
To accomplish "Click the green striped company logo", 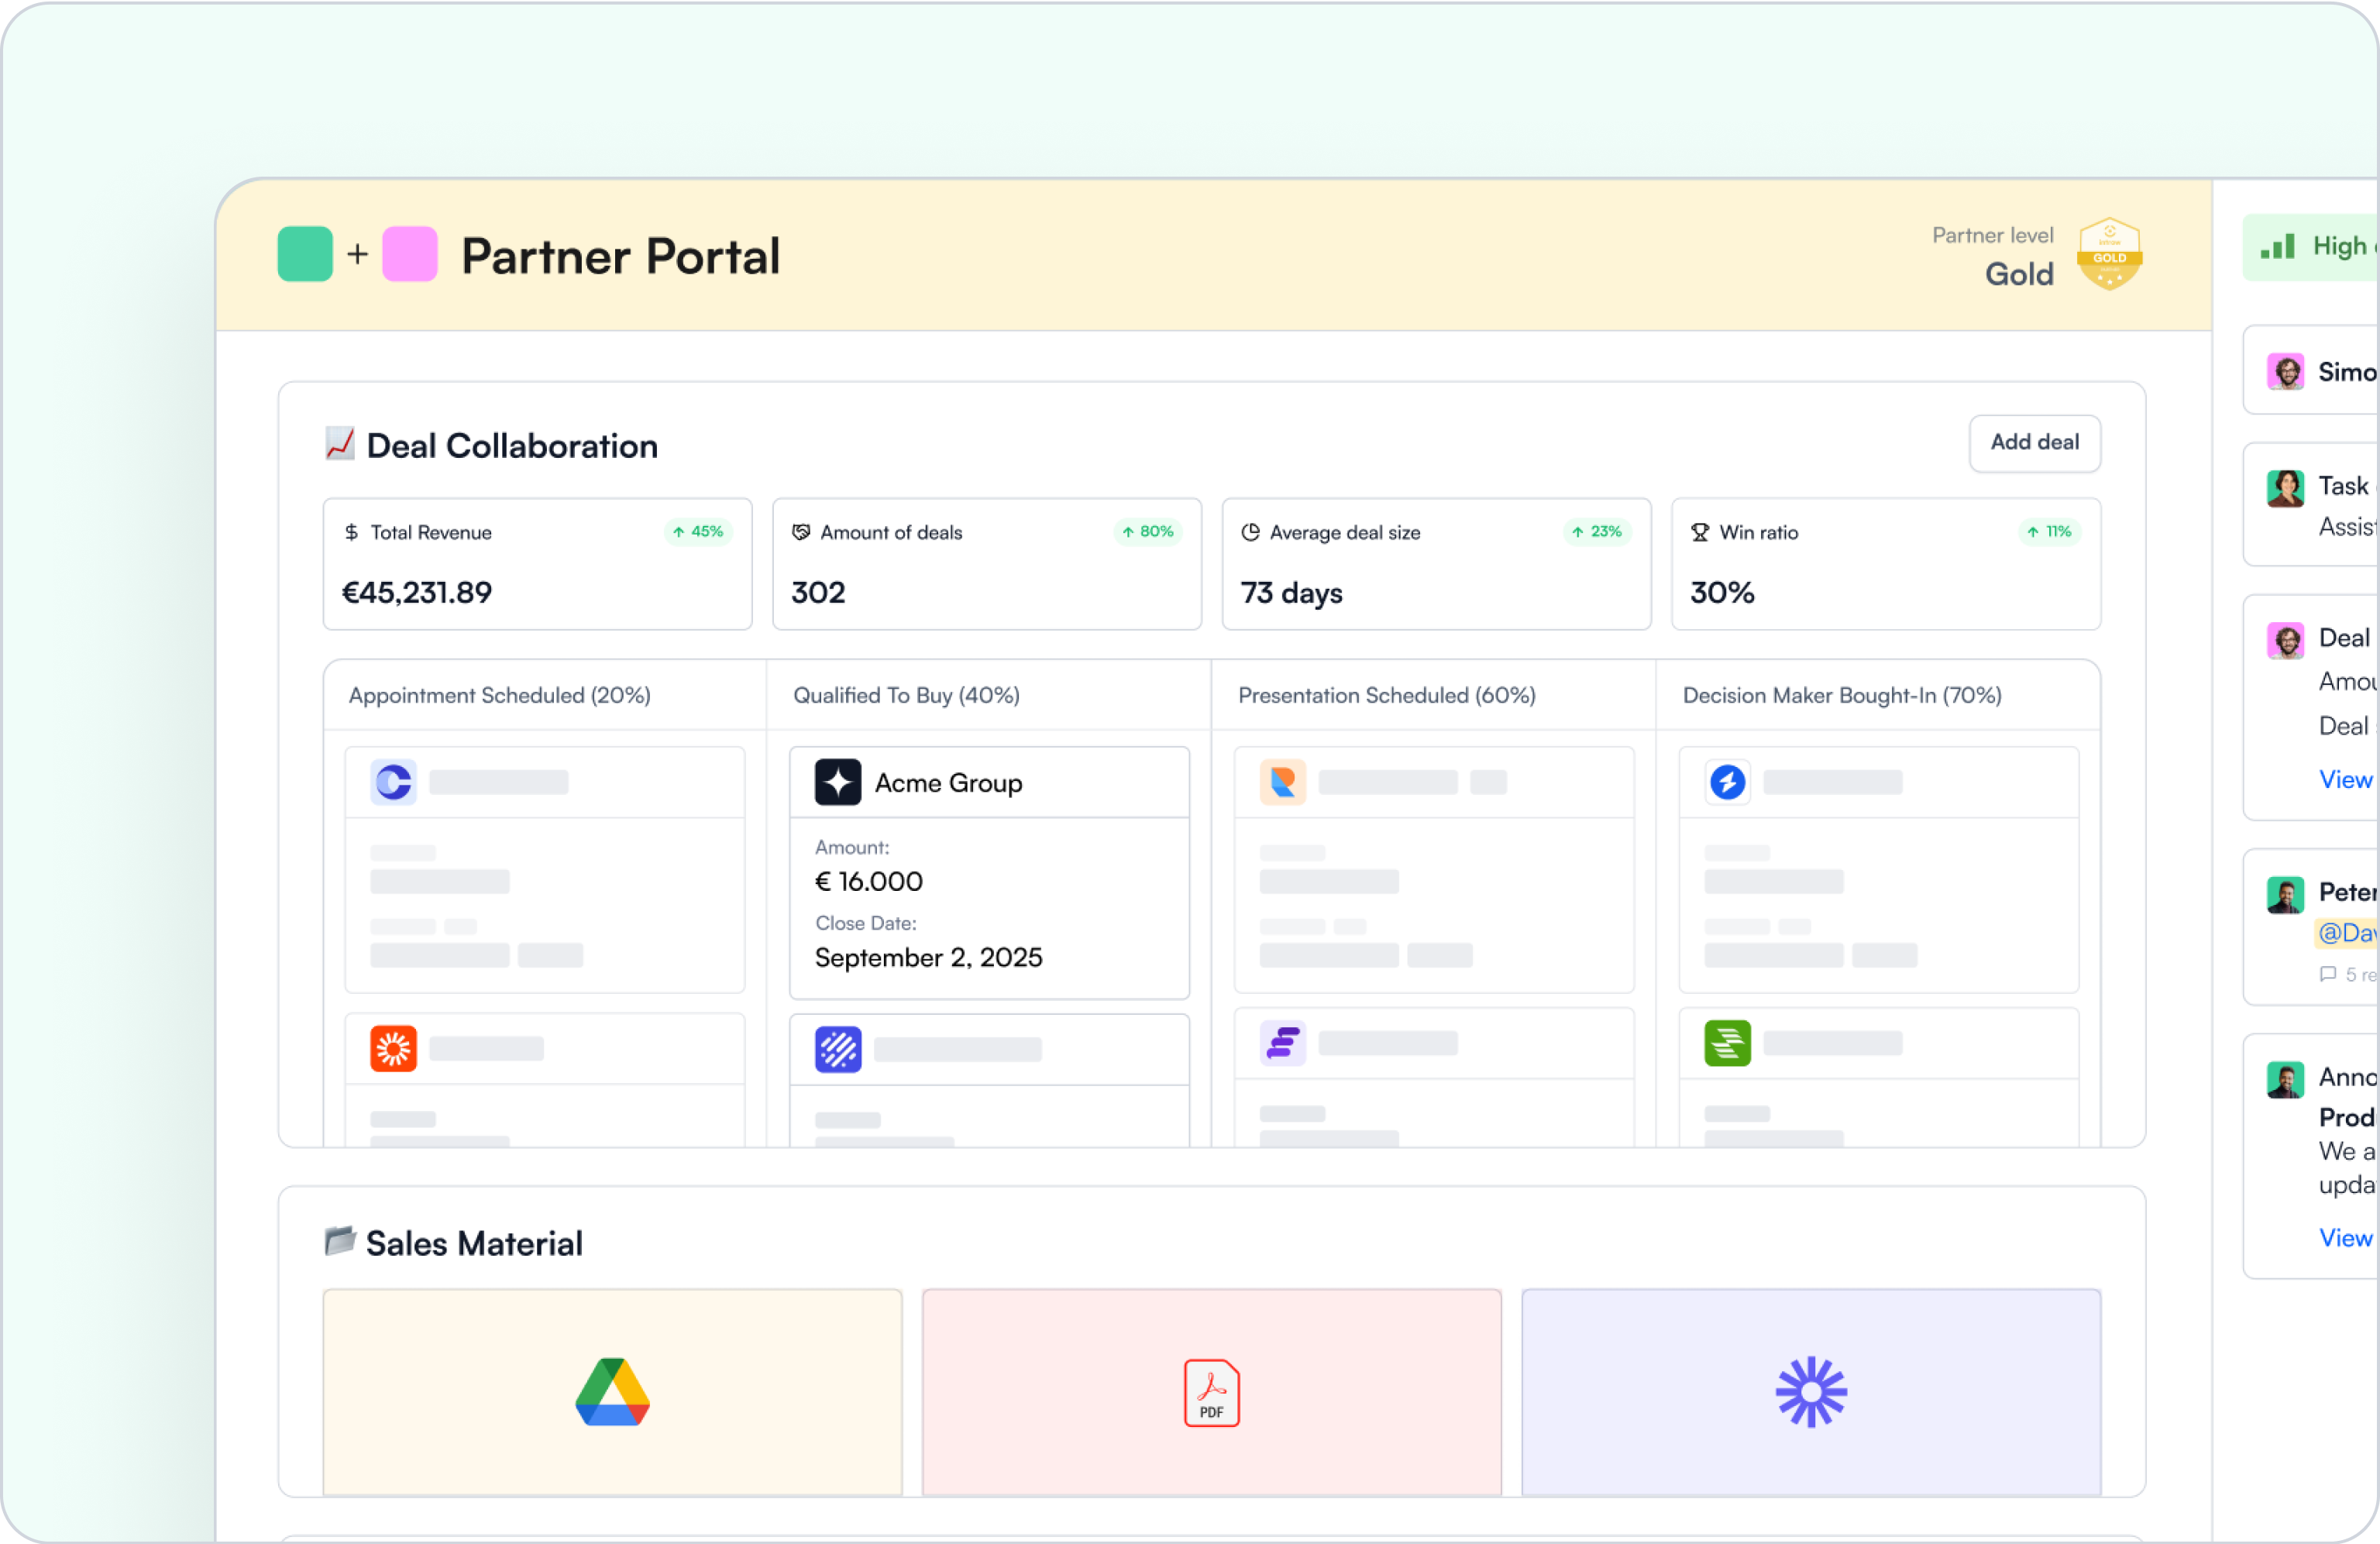I will (x=1727, y=1044).
